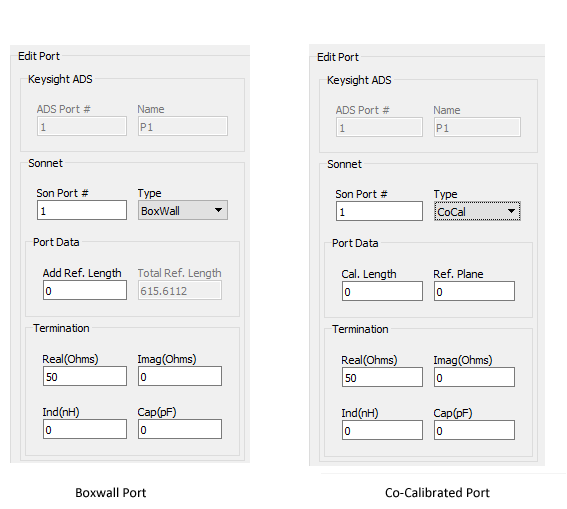This screenshot has width=567, height=509.
Task: Click Name field P1 in Boxwall panel
Action: (183, 126)
